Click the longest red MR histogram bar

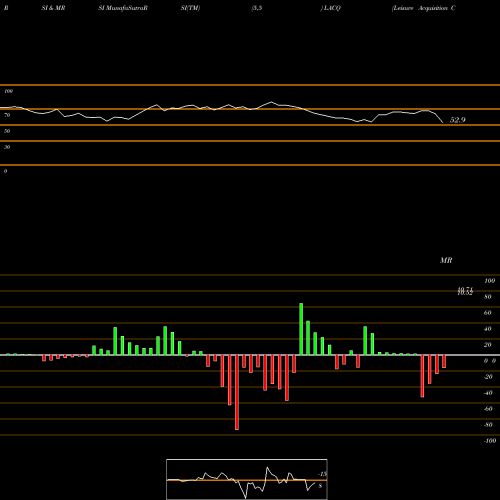click(x=237, y=392)
